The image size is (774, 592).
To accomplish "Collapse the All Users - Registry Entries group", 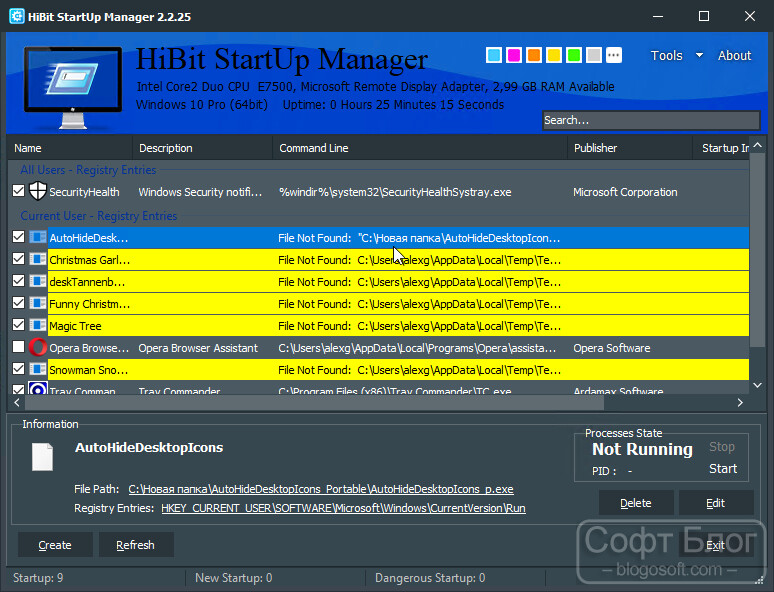I will [x=88, y=170].
